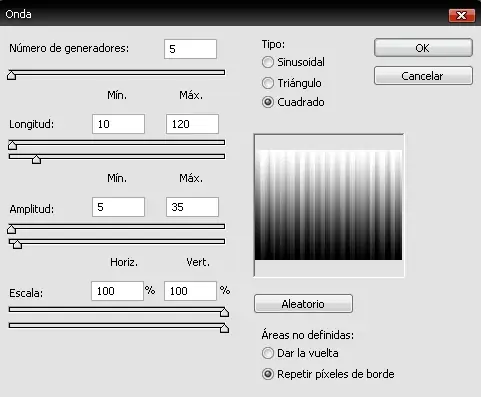Confirm the wave filter with OK
Screen dimensions: 481x397
point(423,48)
